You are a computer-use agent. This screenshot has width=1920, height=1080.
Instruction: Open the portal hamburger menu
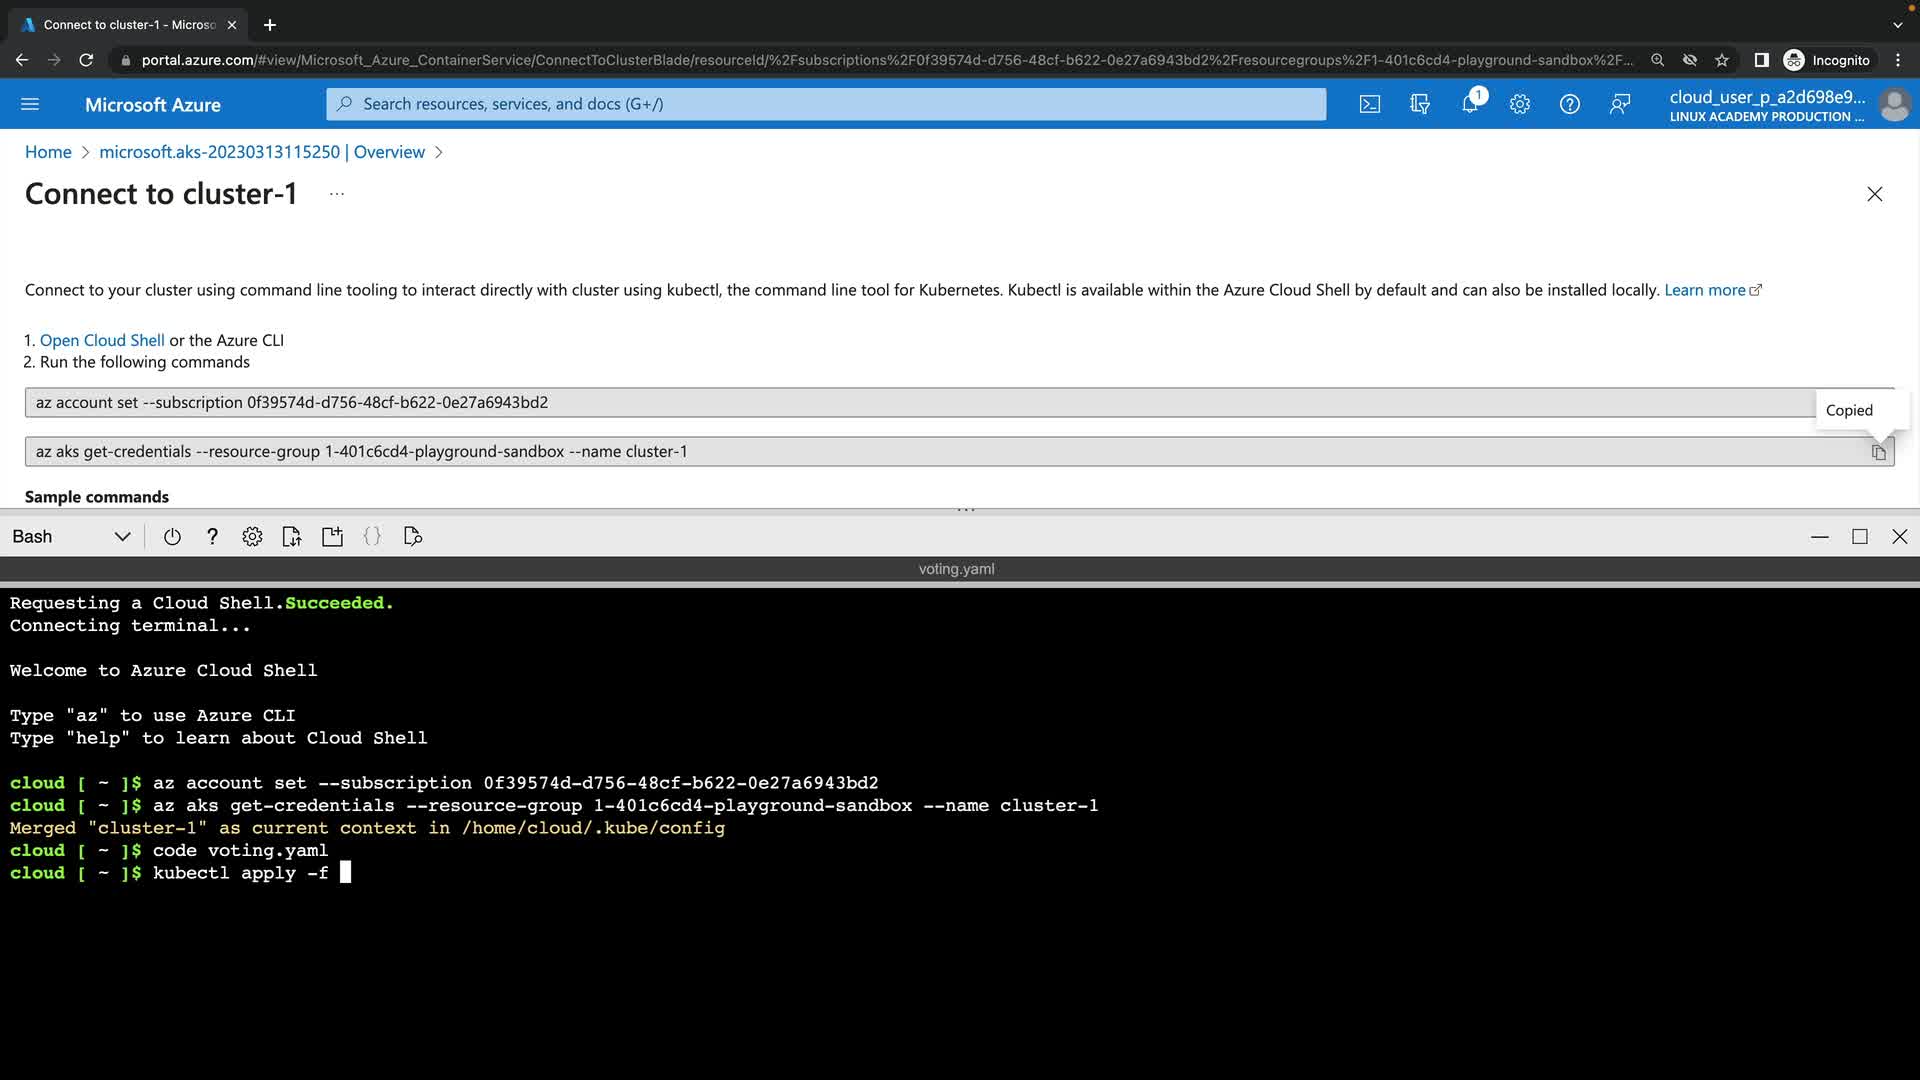30,104
